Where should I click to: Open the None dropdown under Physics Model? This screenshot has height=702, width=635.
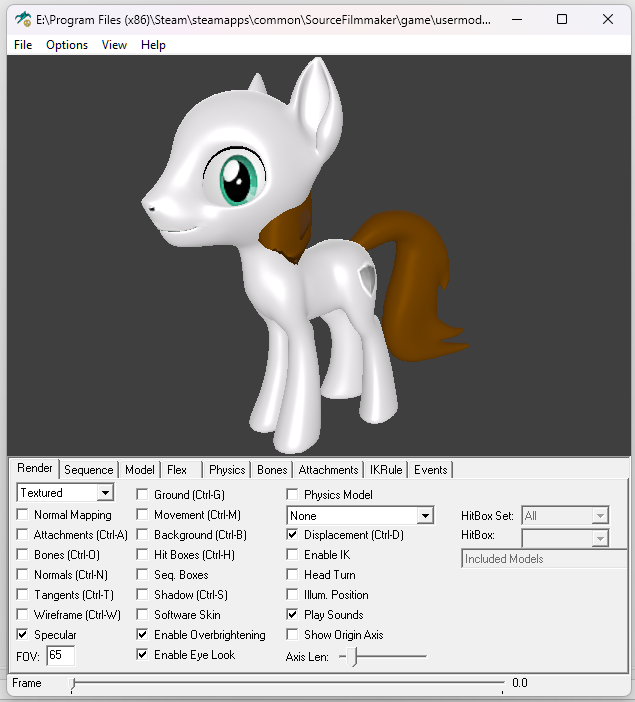point(425,516)
